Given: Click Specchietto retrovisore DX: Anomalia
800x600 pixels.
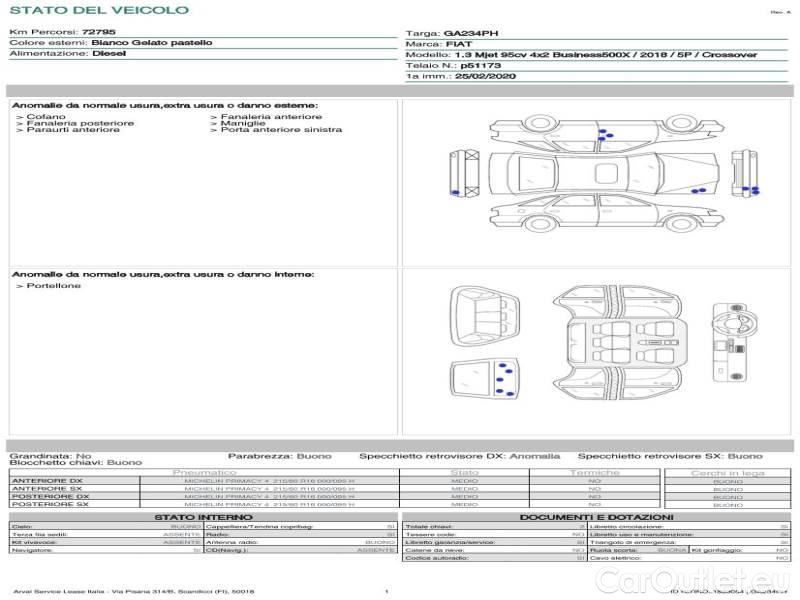Looking at the screenshot, I should [x=460, y=456].
